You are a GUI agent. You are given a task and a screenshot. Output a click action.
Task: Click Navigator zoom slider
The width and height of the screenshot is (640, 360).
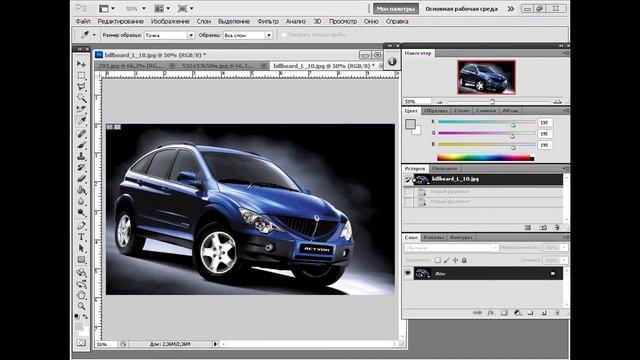492,101
